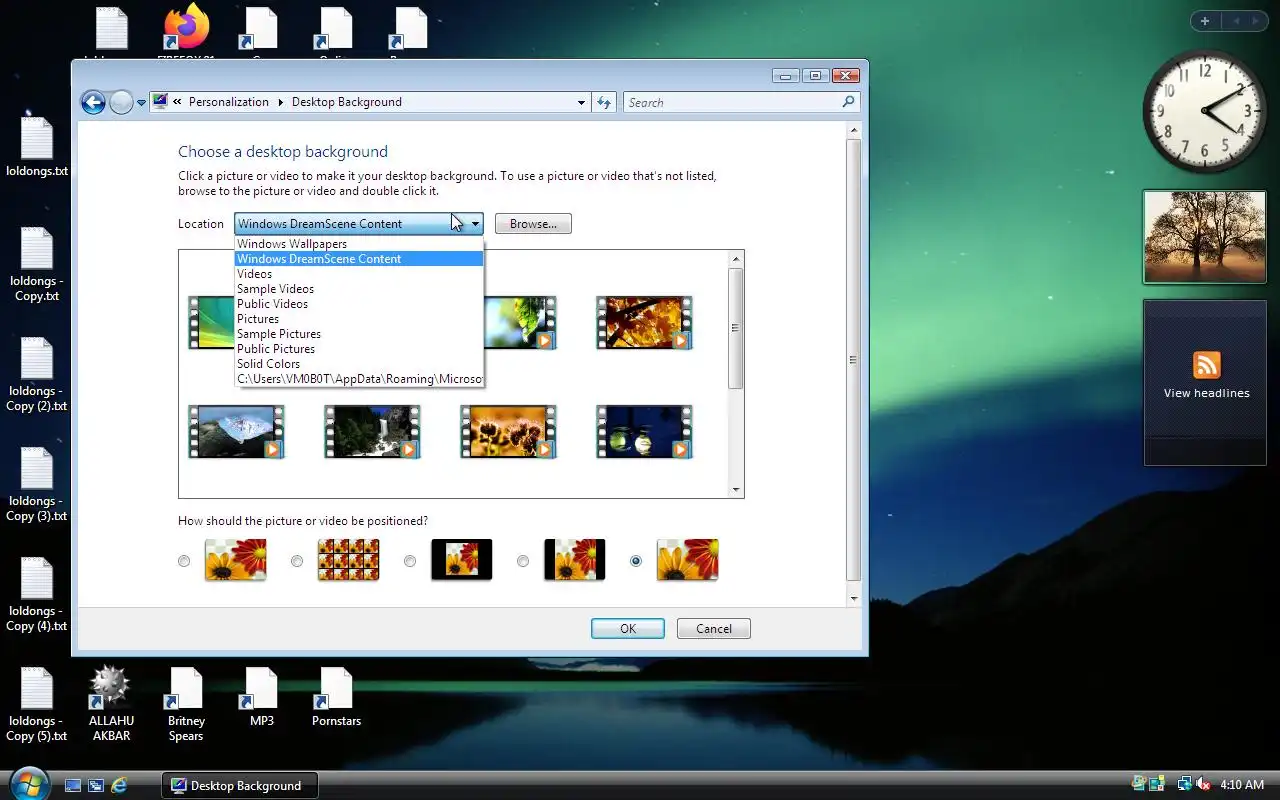Click Personalization in the address breadcrumb
The width and height of the screenshot is (1280, 800).
point(229,102)
